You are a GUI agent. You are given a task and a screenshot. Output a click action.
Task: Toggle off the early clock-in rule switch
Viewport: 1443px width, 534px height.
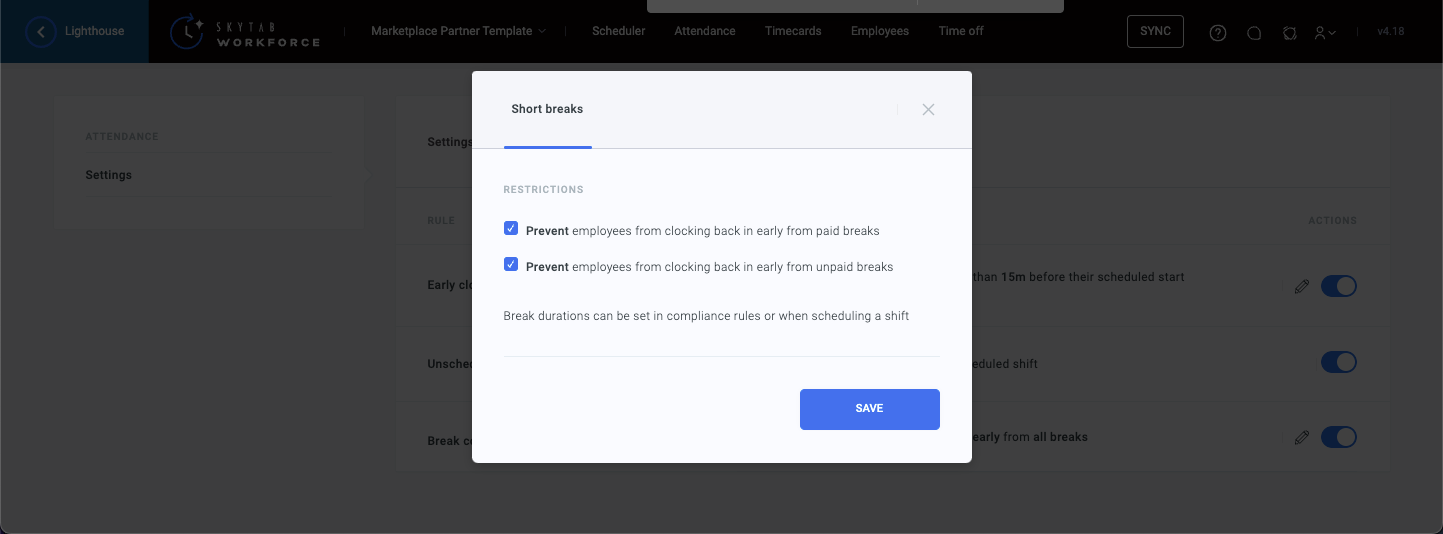click(1338, 286)
